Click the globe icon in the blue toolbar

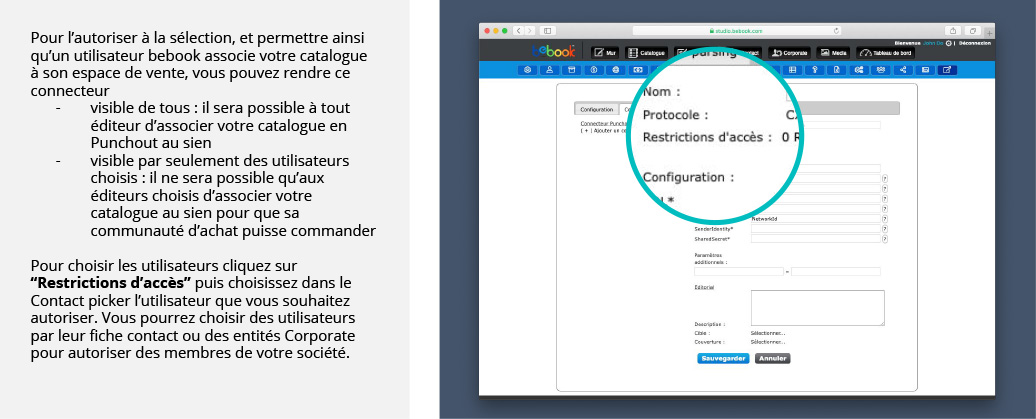pyautogui.click(x=615, y=70)
